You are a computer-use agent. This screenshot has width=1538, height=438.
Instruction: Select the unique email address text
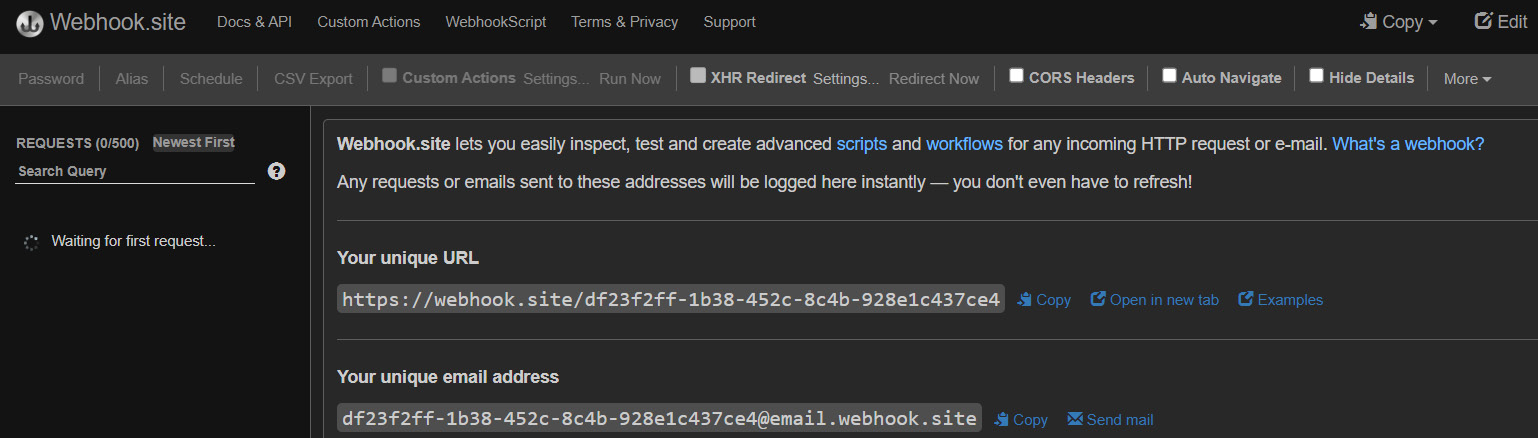tap(659, 419)
